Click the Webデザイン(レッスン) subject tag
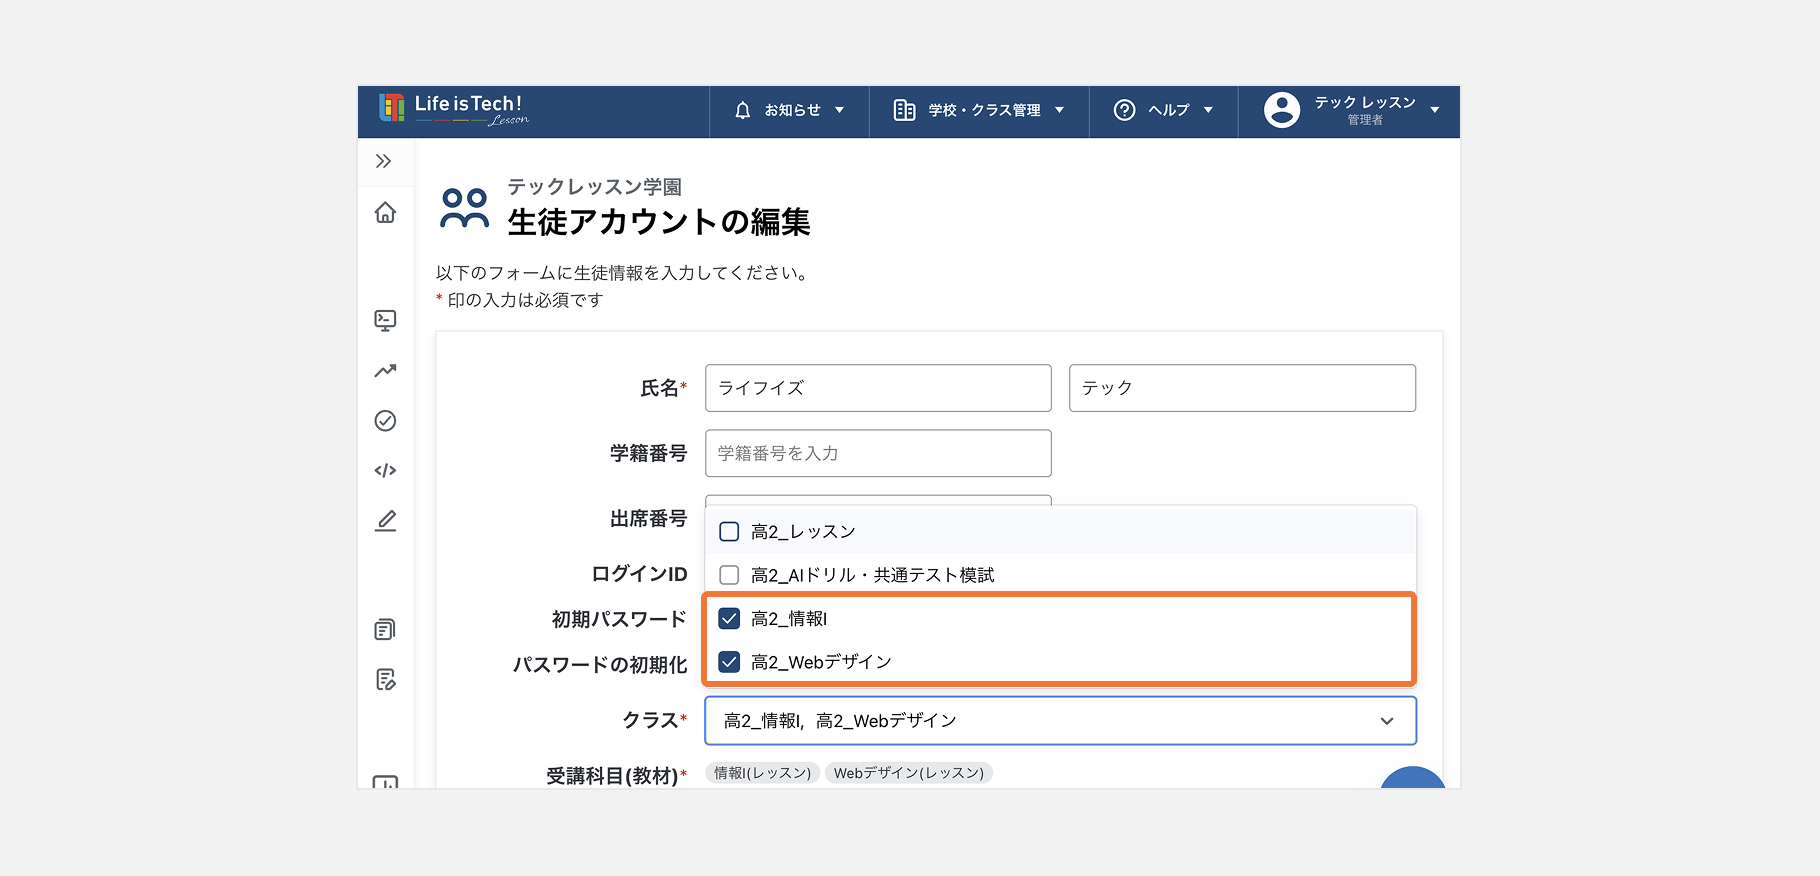 (x=909, y=773)
